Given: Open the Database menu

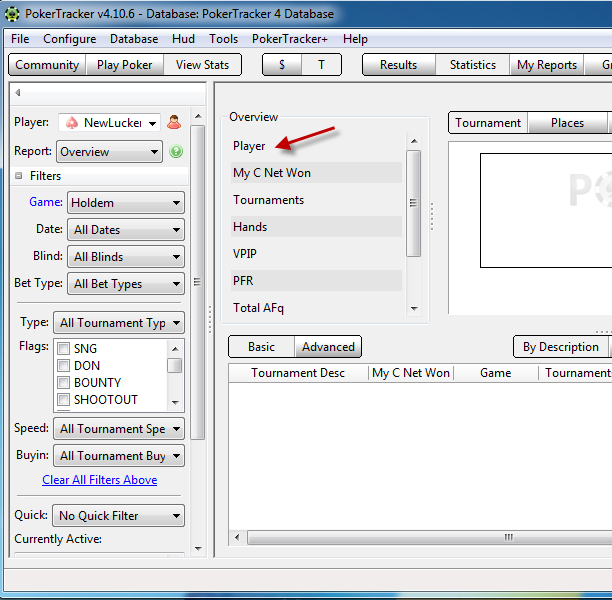Looking at the screenshot, I should [134, 39].
